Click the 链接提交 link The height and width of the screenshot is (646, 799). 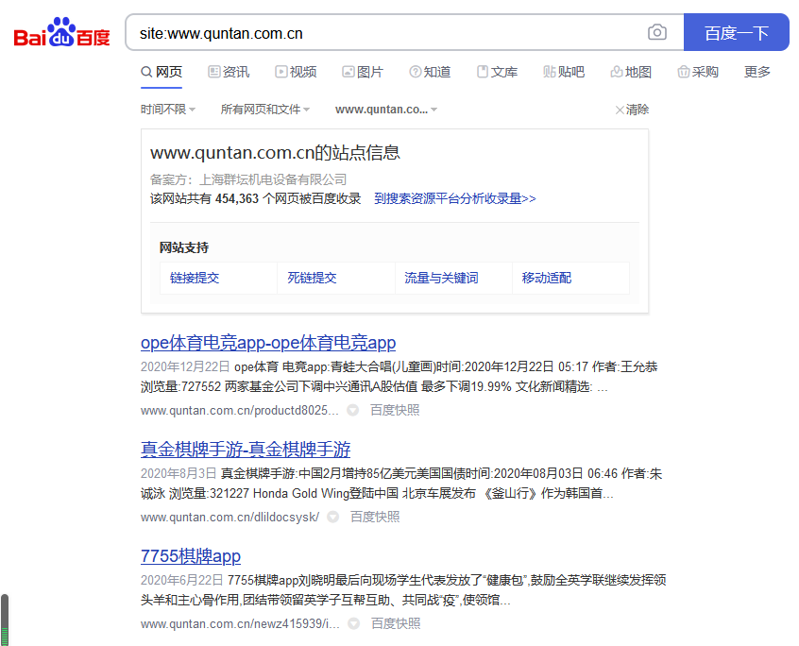(x=195, y=278)
